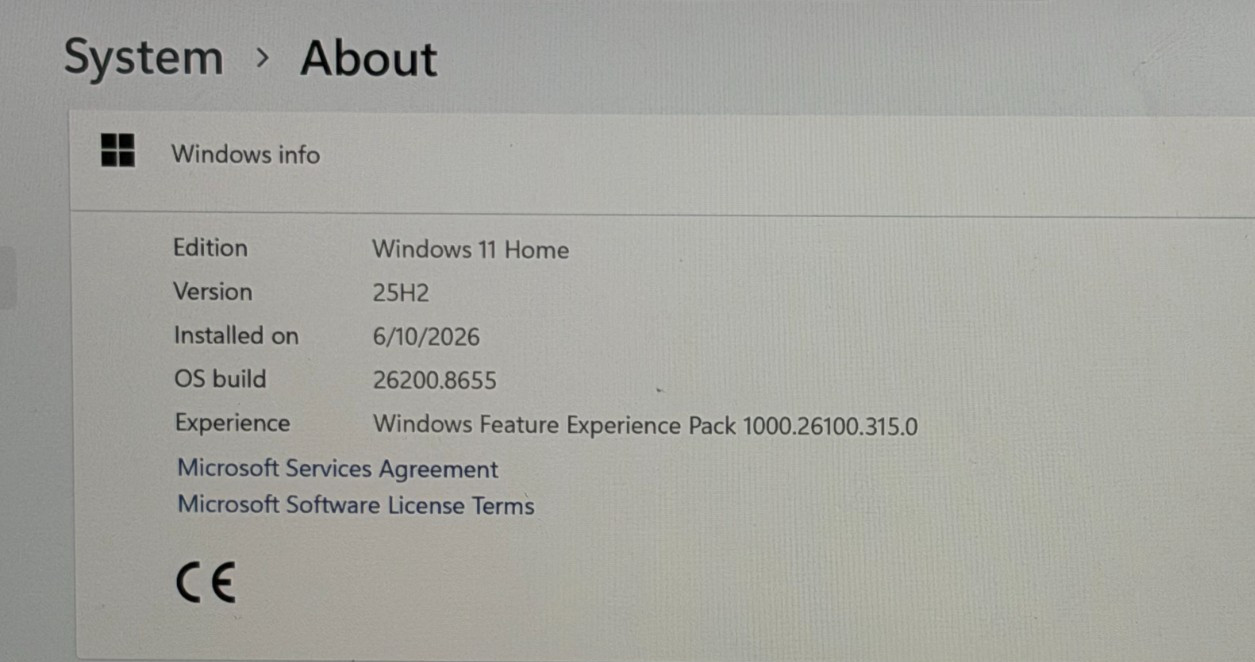The width and height of the screenshot is (1255, 662).
Task: Click the About page title
Action: click(x=369, y=58)
